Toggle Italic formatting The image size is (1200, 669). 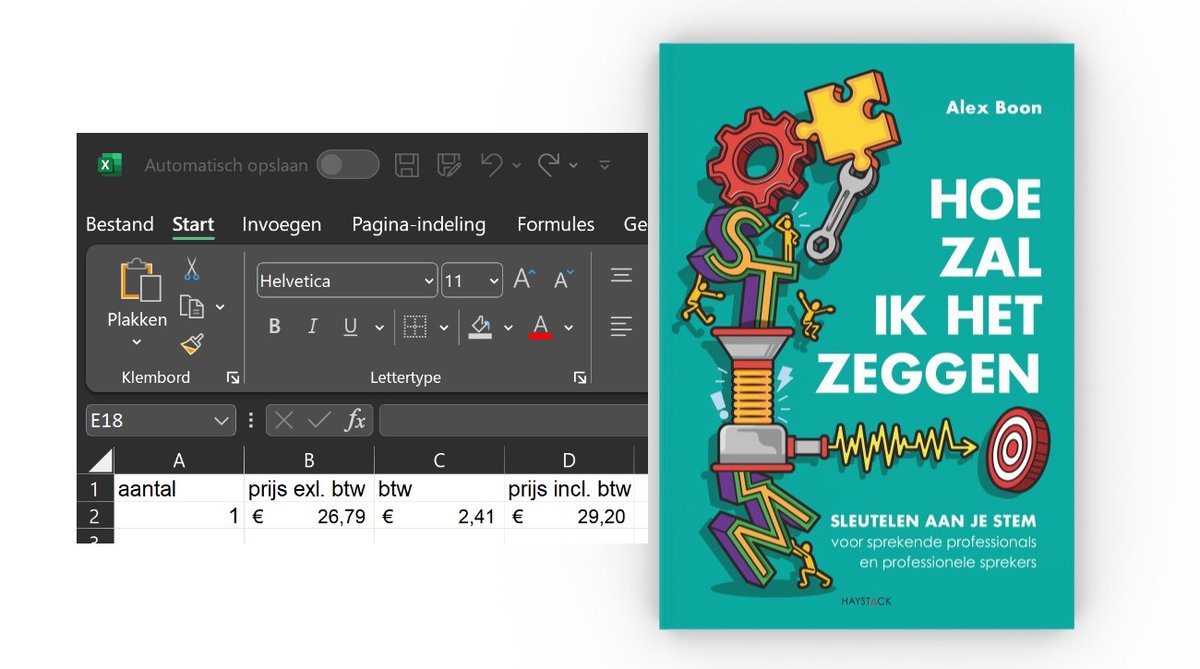coord(312,326)
